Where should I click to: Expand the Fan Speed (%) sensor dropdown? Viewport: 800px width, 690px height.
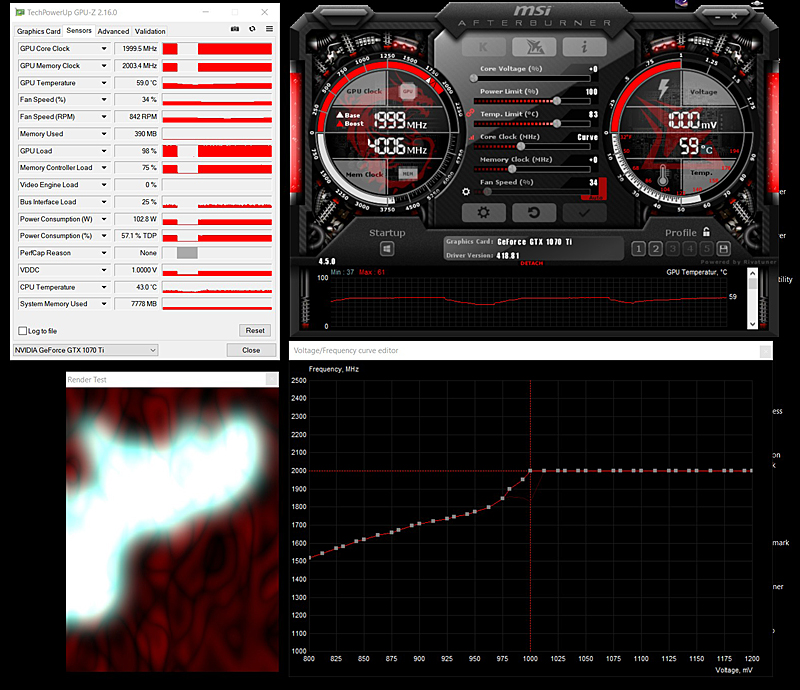[x=104, y=100]
